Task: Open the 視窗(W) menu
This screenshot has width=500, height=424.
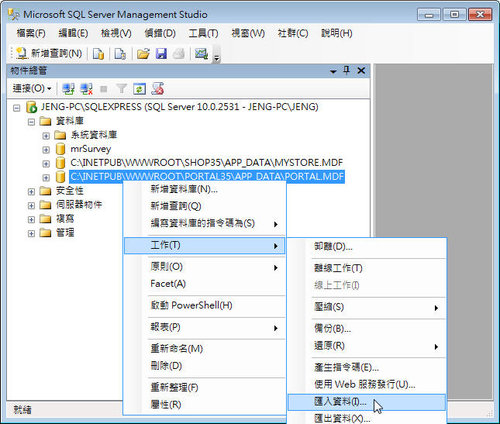Action: point(248,33)
